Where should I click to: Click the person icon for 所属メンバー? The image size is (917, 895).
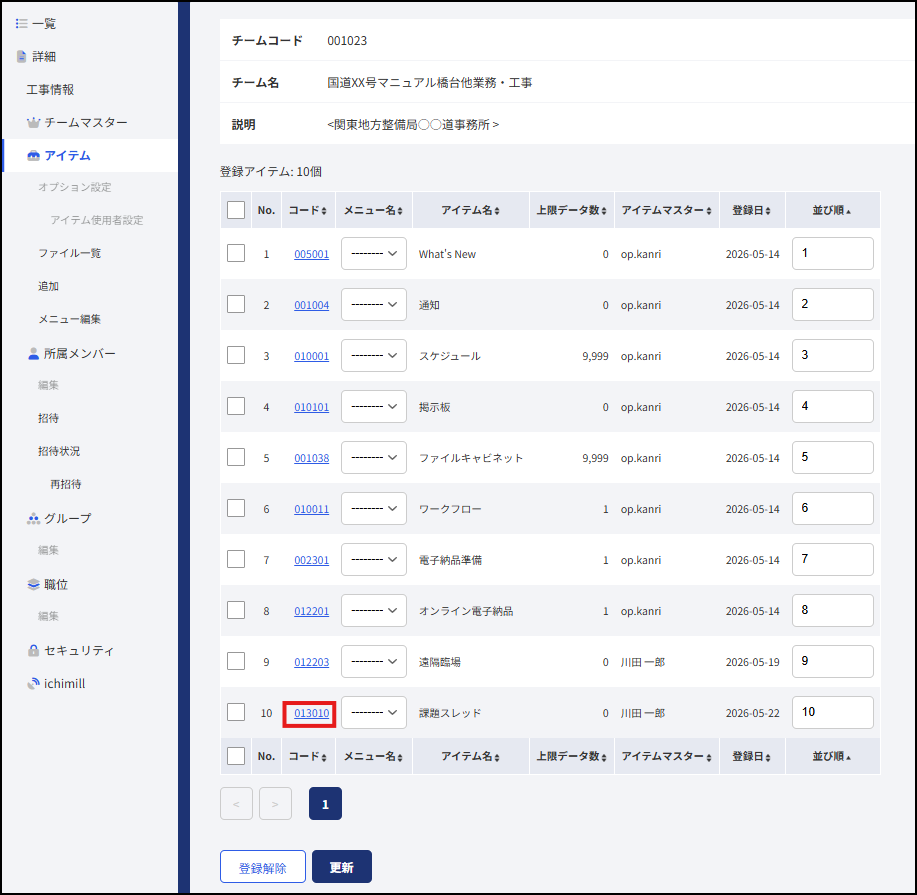pyautogui.click(x=33, y=353)
